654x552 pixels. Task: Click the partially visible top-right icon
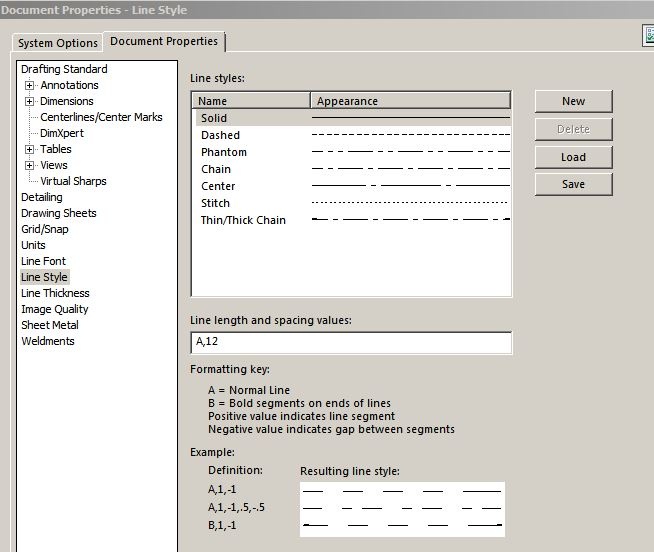pyautogui.click(x=648, y=36)
